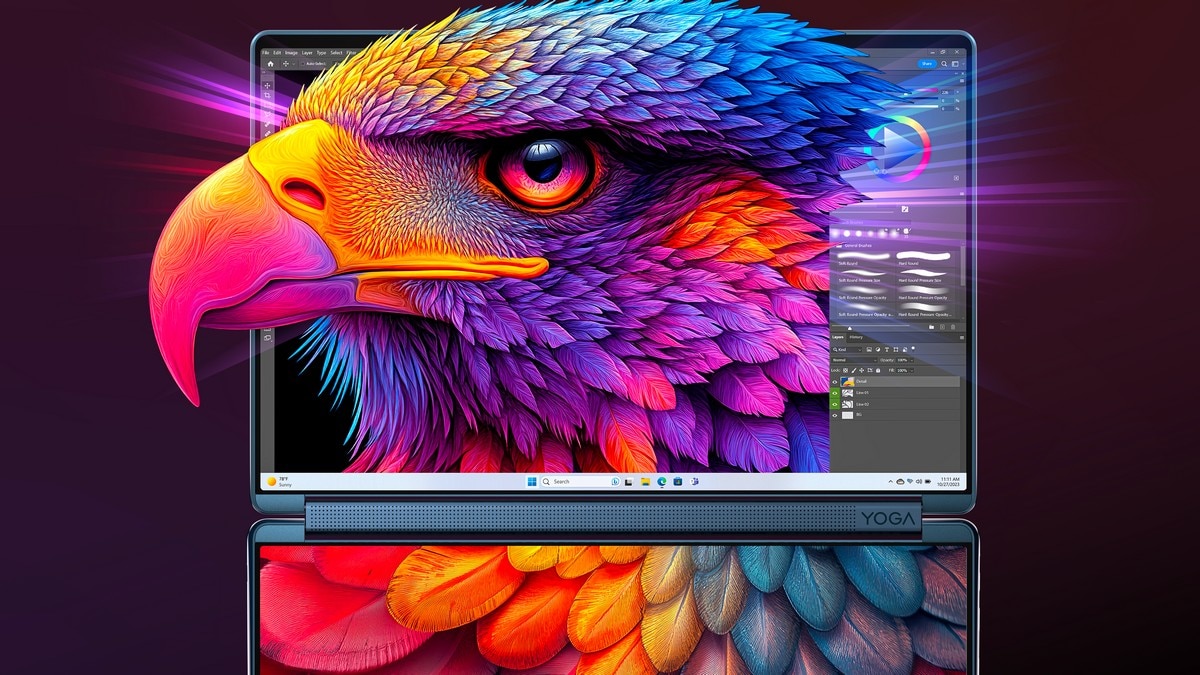1200x675 pixels.
Task: Select the BG layer thumbnail
Action: tap(848, 415)
